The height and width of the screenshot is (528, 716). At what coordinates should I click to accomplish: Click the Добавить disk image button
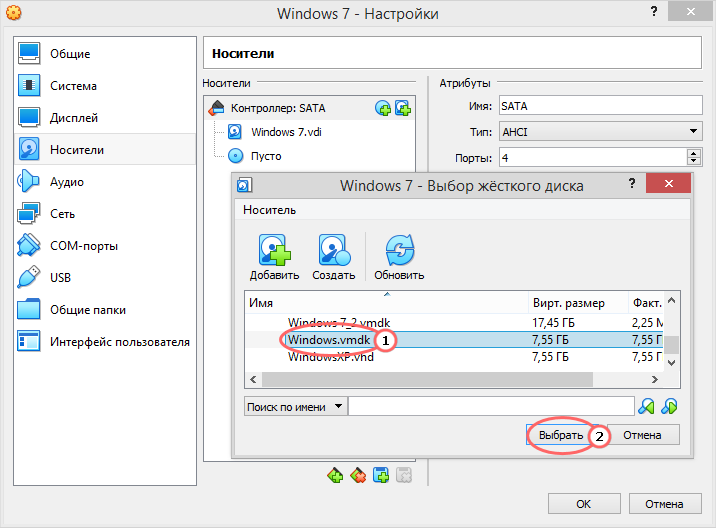[x=274, y=257]
